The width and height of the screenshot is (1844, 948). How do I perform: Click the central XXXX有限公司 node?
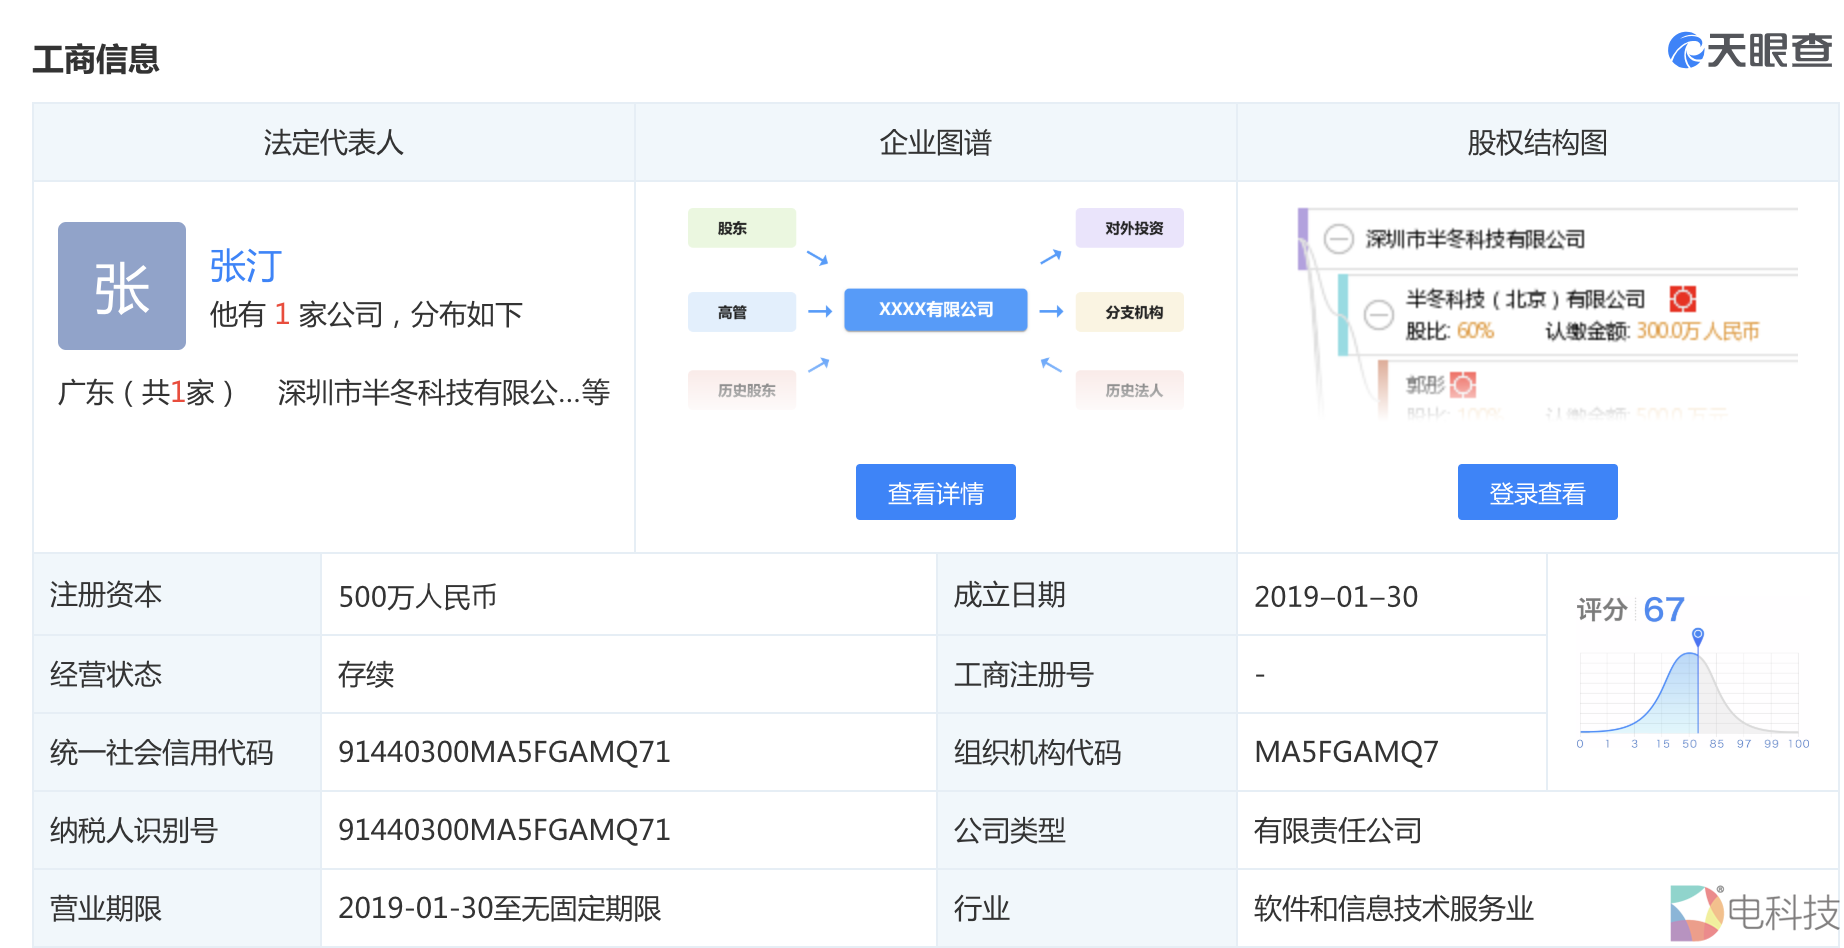(x=935, y=310)
